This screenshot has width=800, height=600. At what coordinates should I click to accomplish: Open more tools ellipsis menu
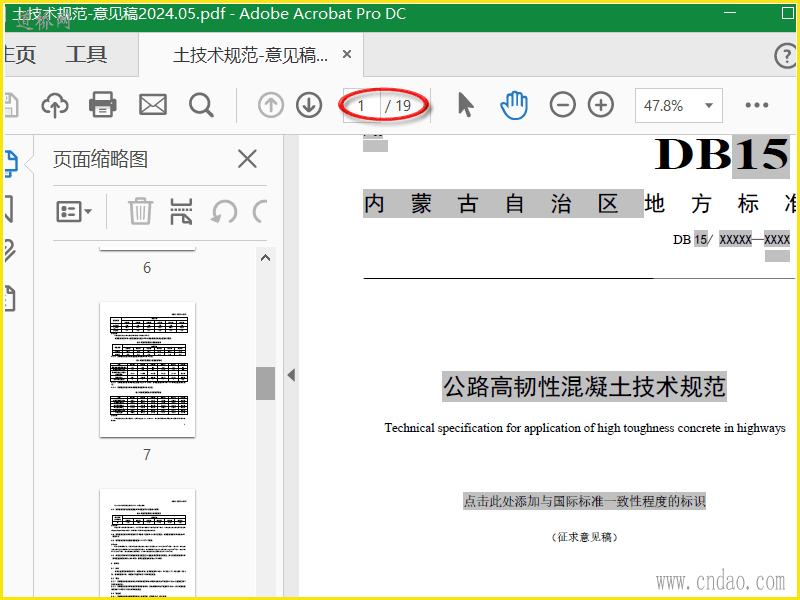click(x=757, y=105)
